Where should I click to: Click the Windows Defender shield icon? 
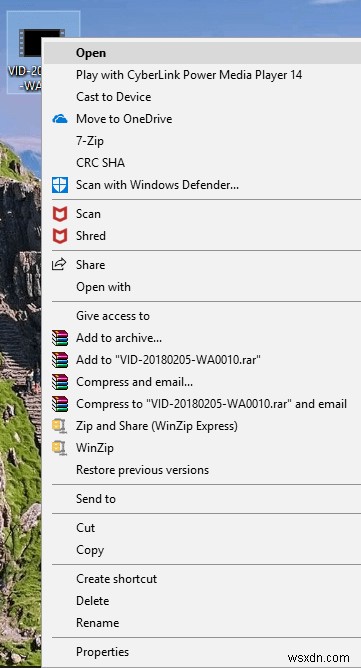60,185
